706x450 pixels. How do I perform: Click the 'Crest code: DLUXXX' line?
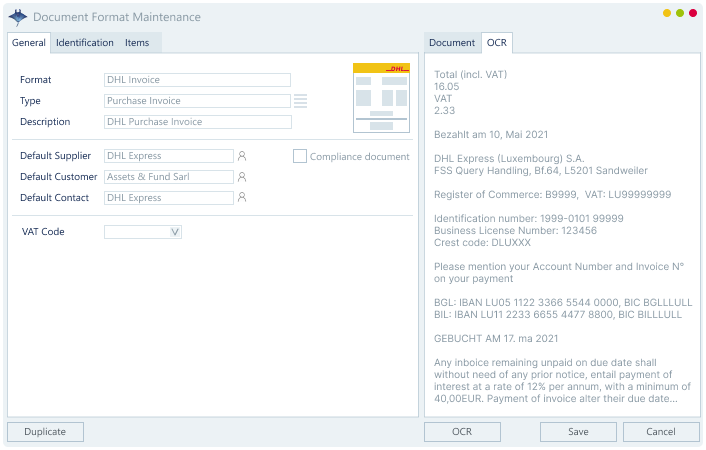pos(482,242)
